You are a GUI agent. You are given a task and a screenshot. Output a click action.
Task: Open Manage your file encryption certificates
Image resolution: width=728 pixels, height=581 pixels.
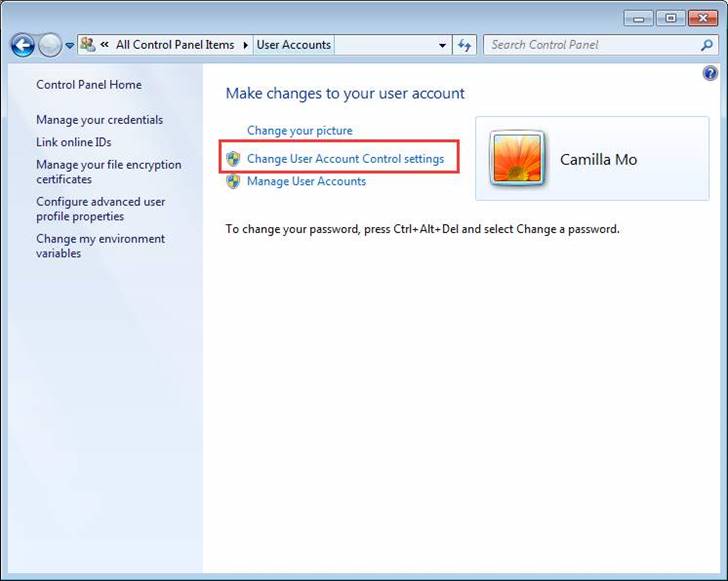109,172
